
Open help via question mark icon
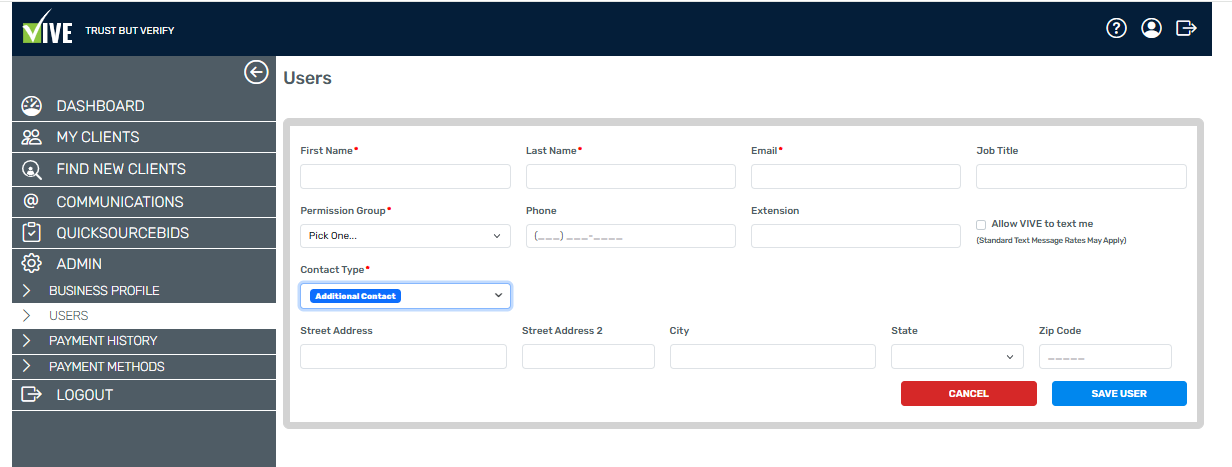[x=1117, y=28]
